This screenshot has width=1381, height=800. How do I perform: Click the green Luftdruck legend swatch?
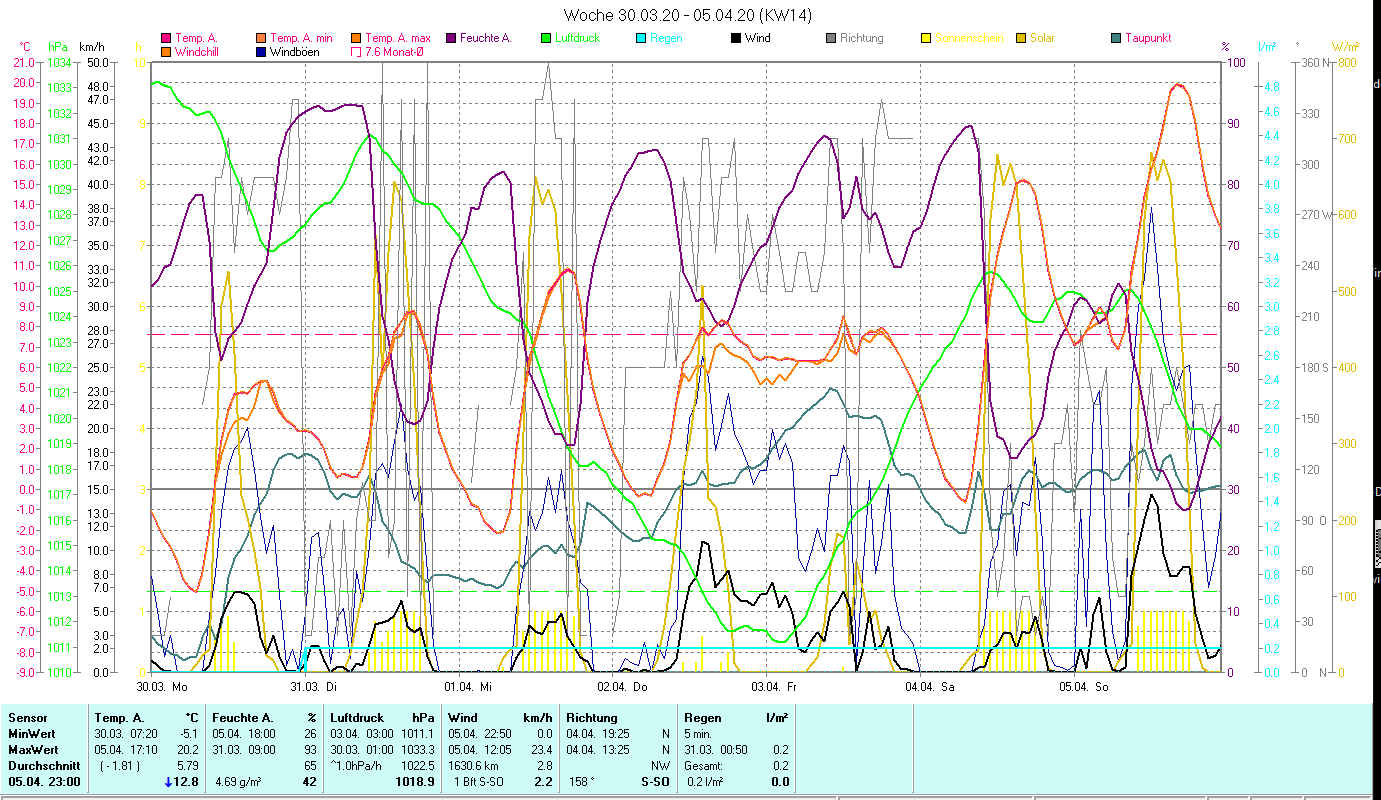[547, 38]
